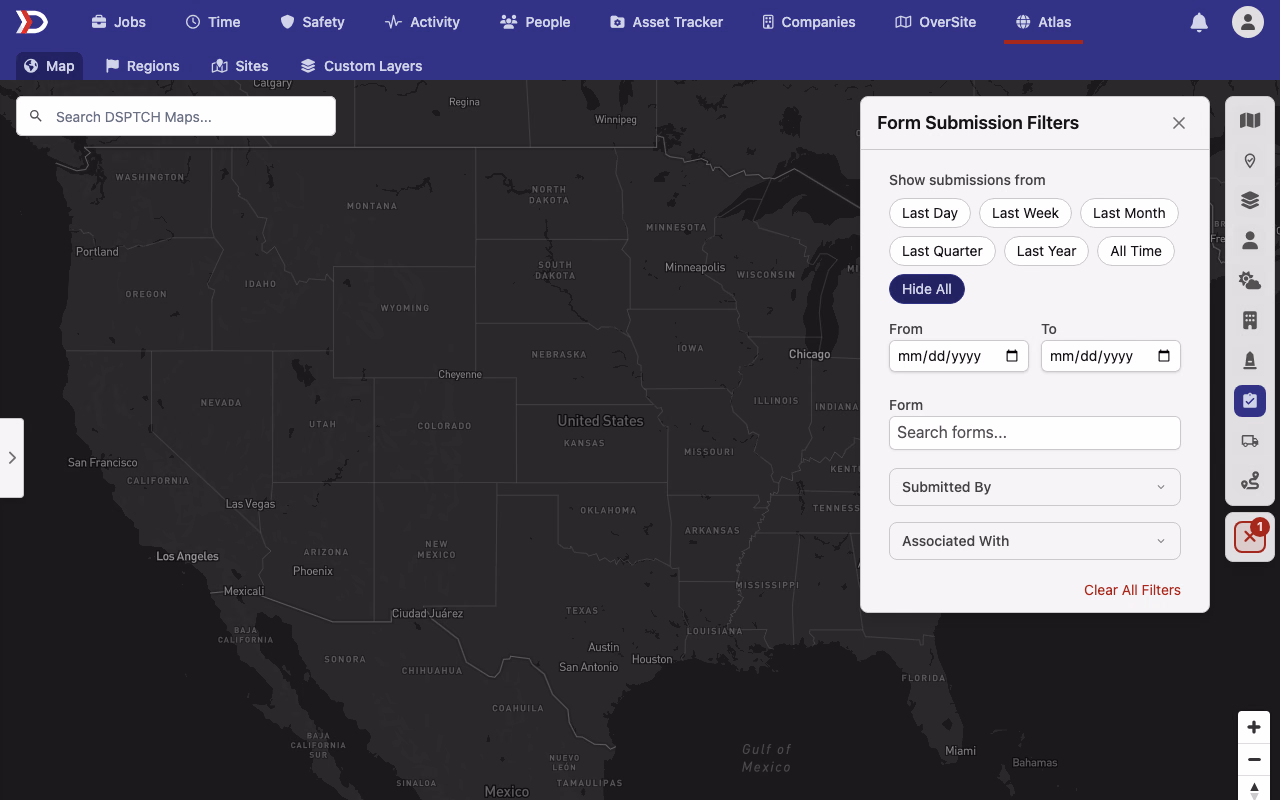Open the Jobs menu

click(x=118, y=22)
